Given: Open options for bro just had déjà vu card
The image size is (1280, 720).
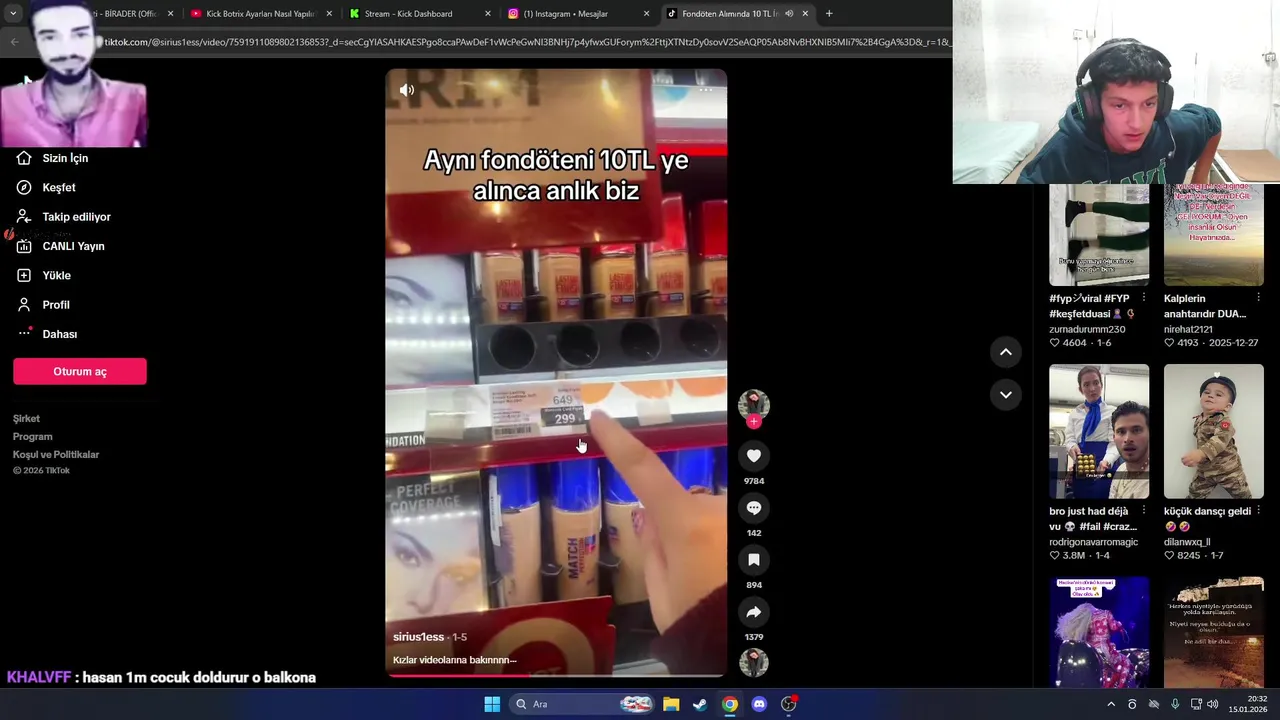Looking at the screenshot, I should 1144,511.
